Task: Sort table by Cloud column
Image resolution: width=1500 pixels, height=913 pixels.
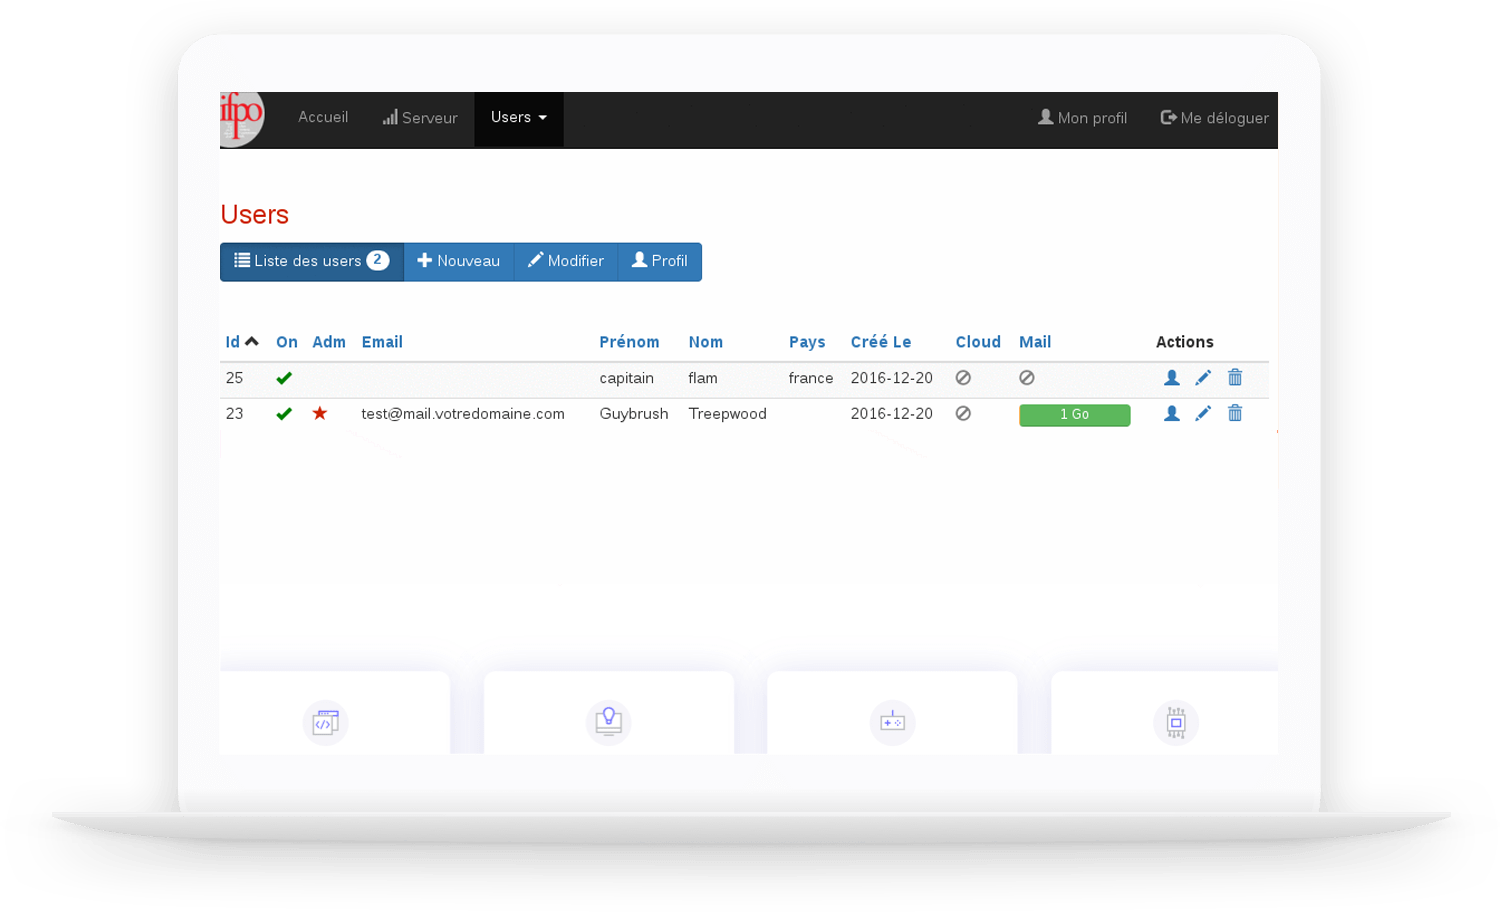Action: tap(978, 342)
